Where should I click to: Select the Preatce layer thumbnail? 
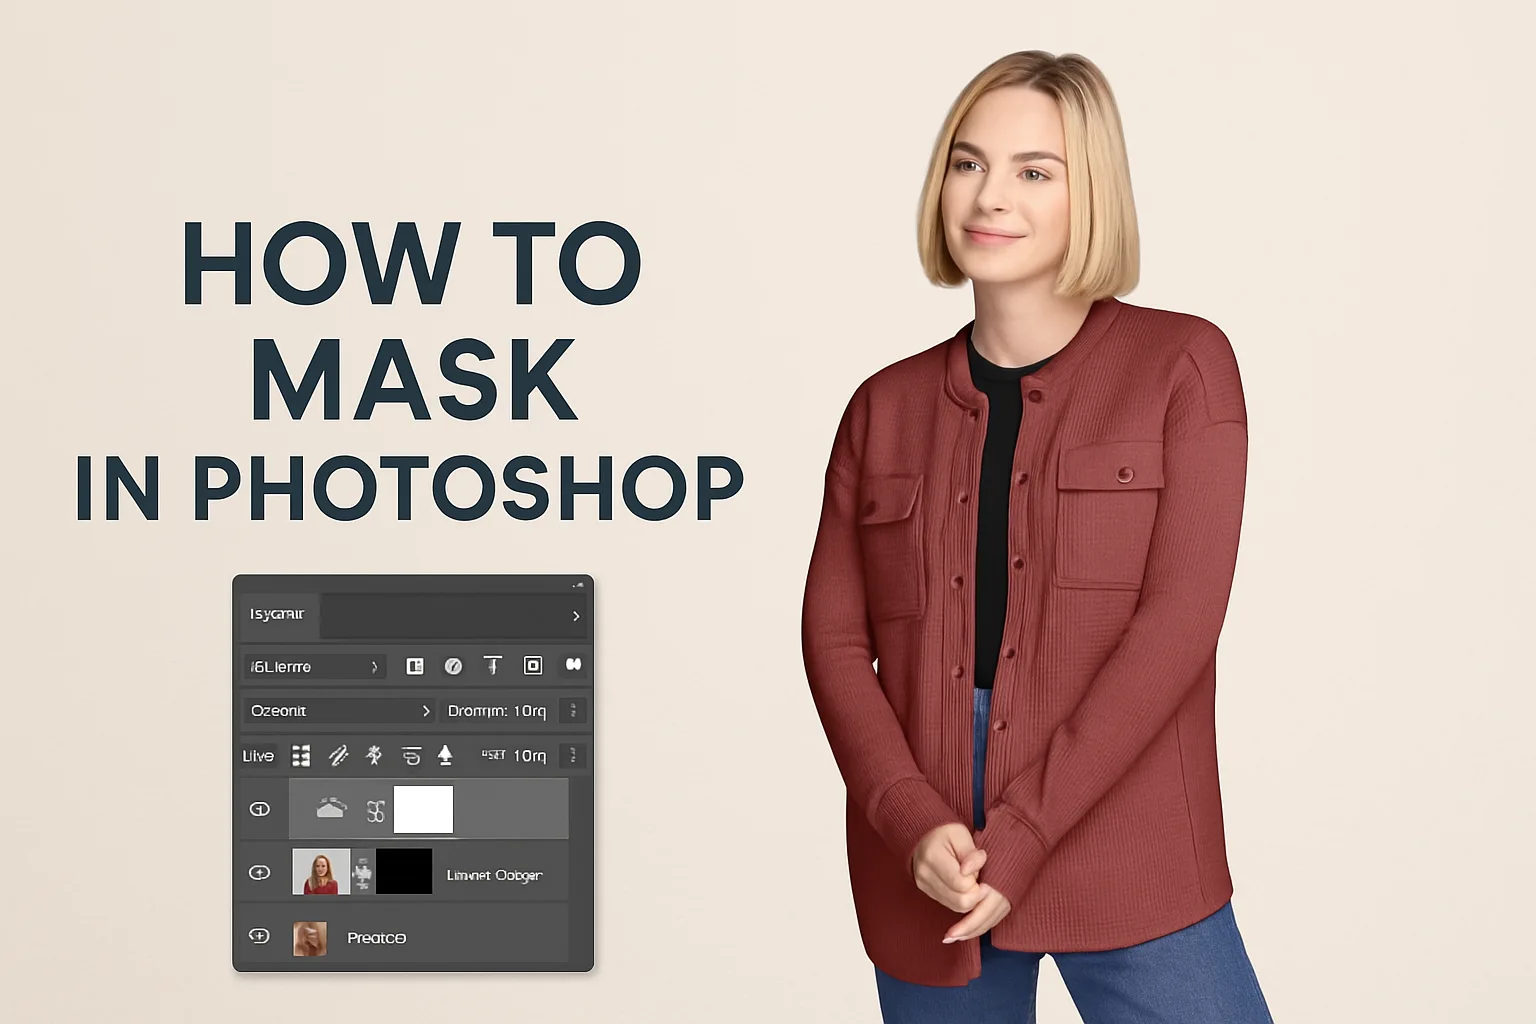(x=310, y=939)
